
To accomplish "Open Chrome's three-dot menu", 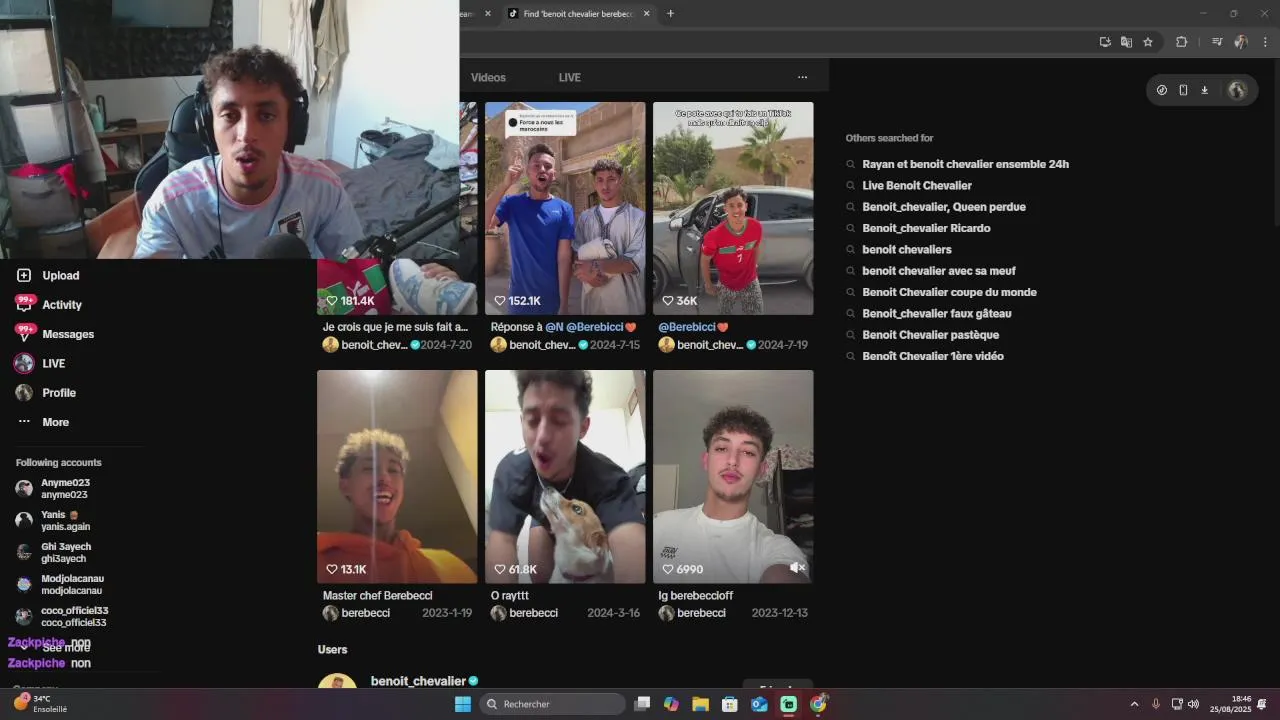I will 1265,42.
